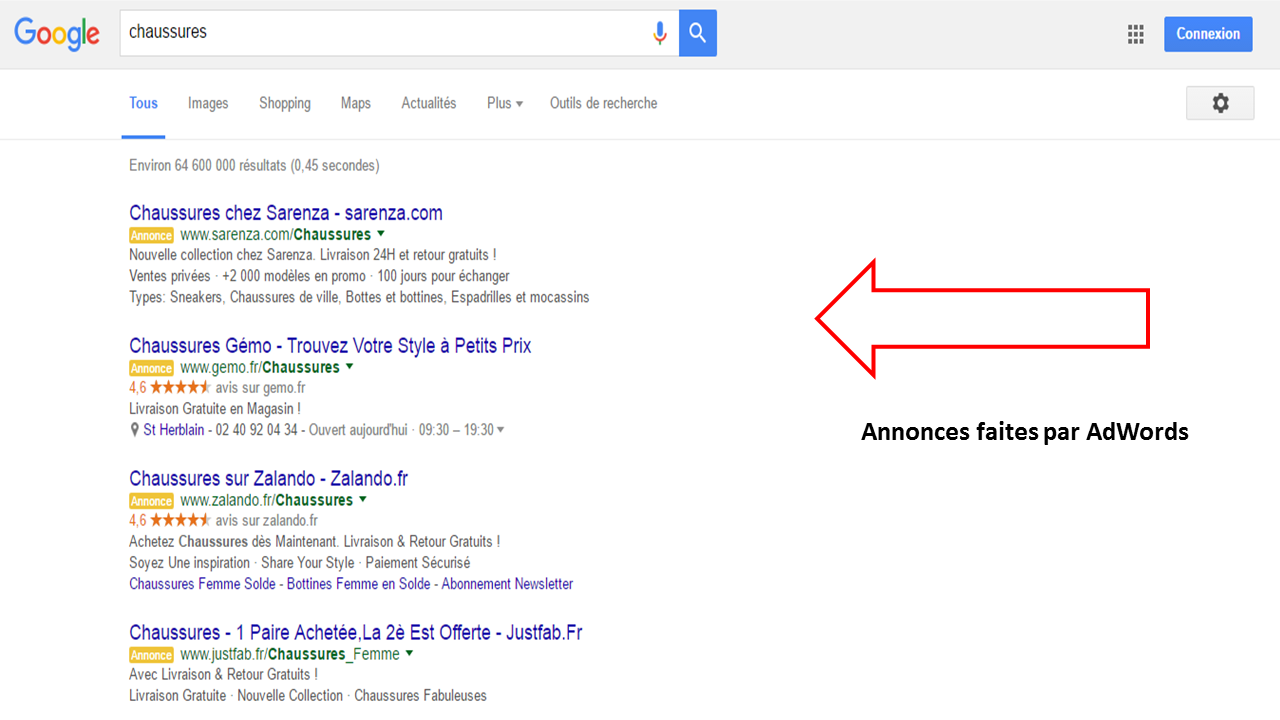Image resolution: width=1280 pixels, height=720 pixels.
Task: Click the Annonce badge on the Gémo ad
Action: (151, 369)
